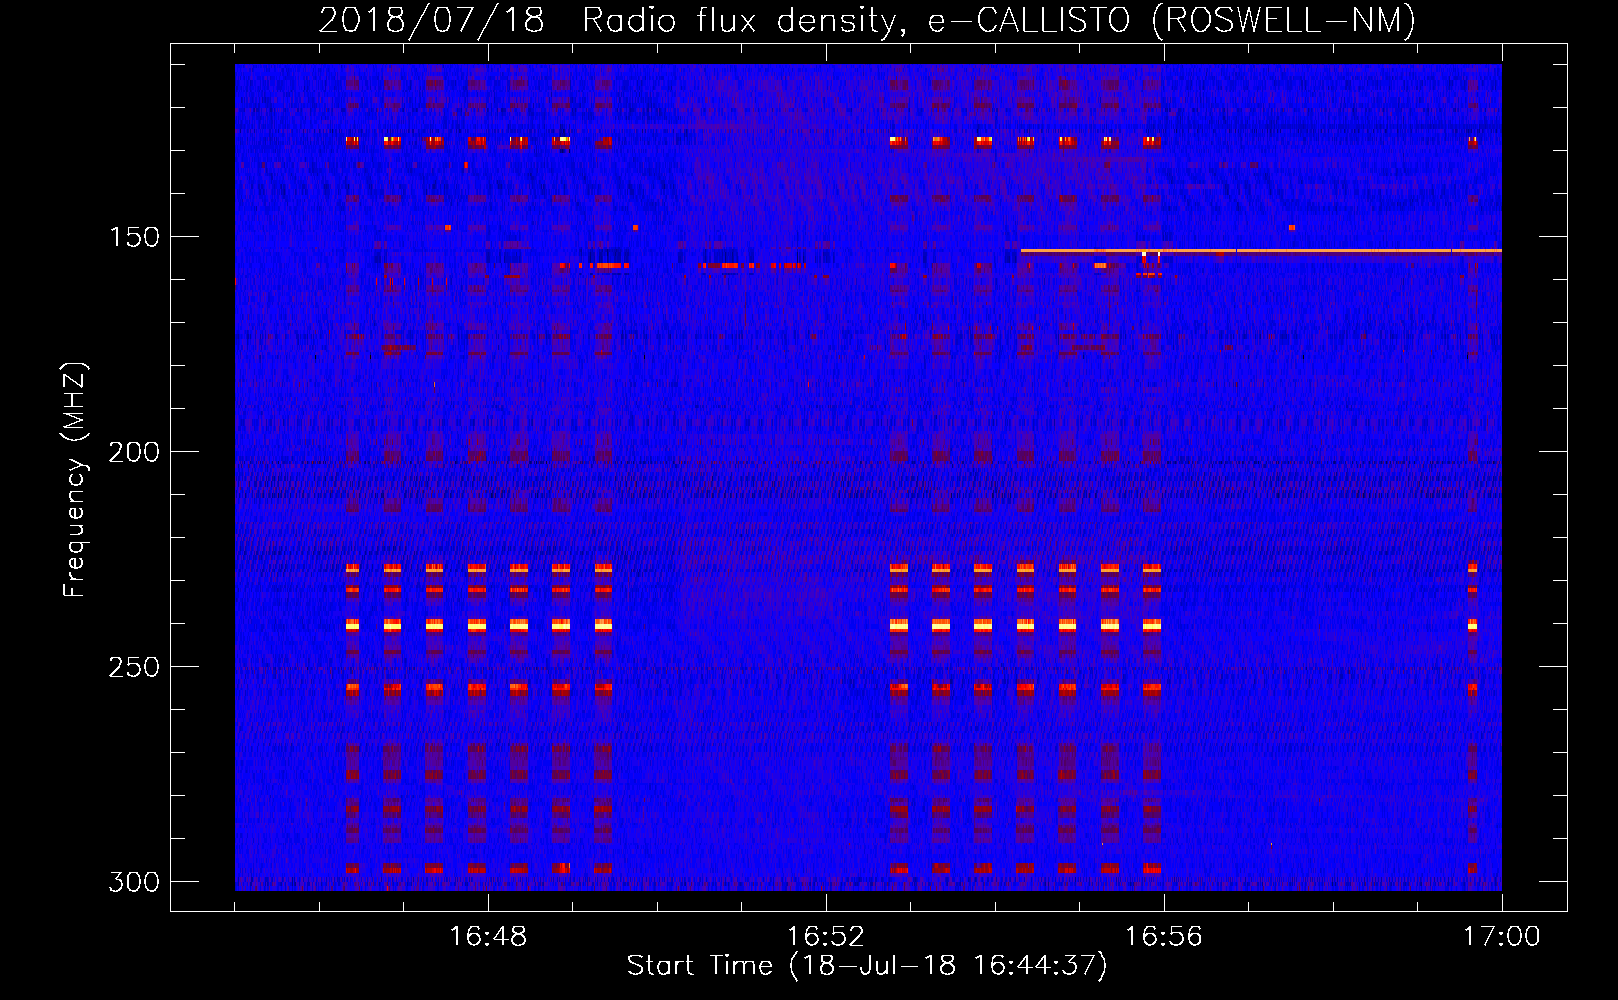Select the Start Time axis label

coord(867,966)
